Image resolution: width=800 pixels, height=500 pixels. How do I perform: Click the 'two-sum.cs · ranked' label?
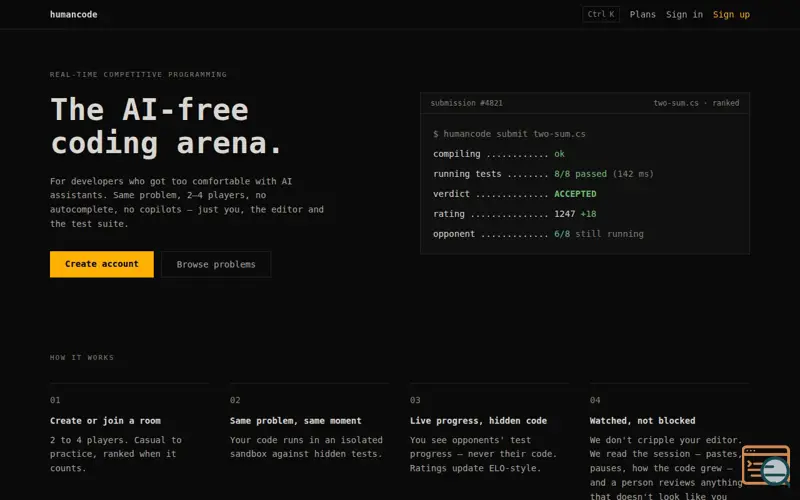(x=696, y=103)
